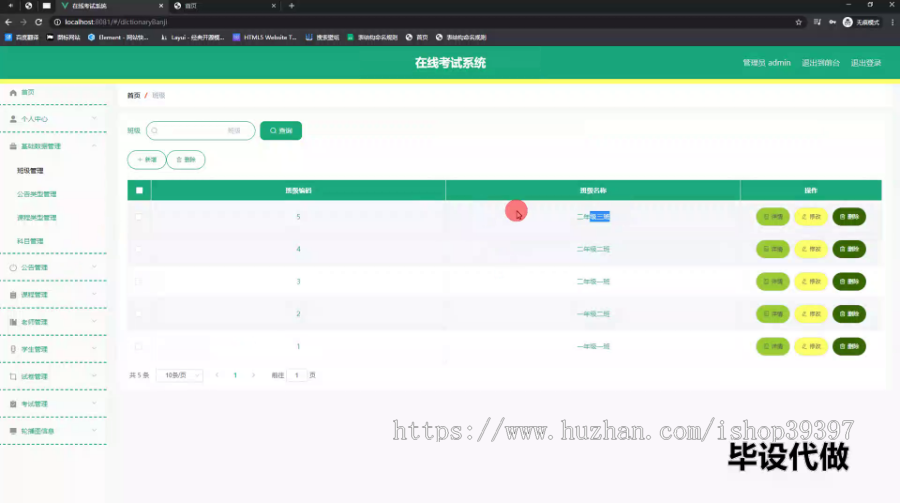Check the box for row 4 二年级二班
The height and width of the screenshot is (503, 900).
click(x=138, y=249)
